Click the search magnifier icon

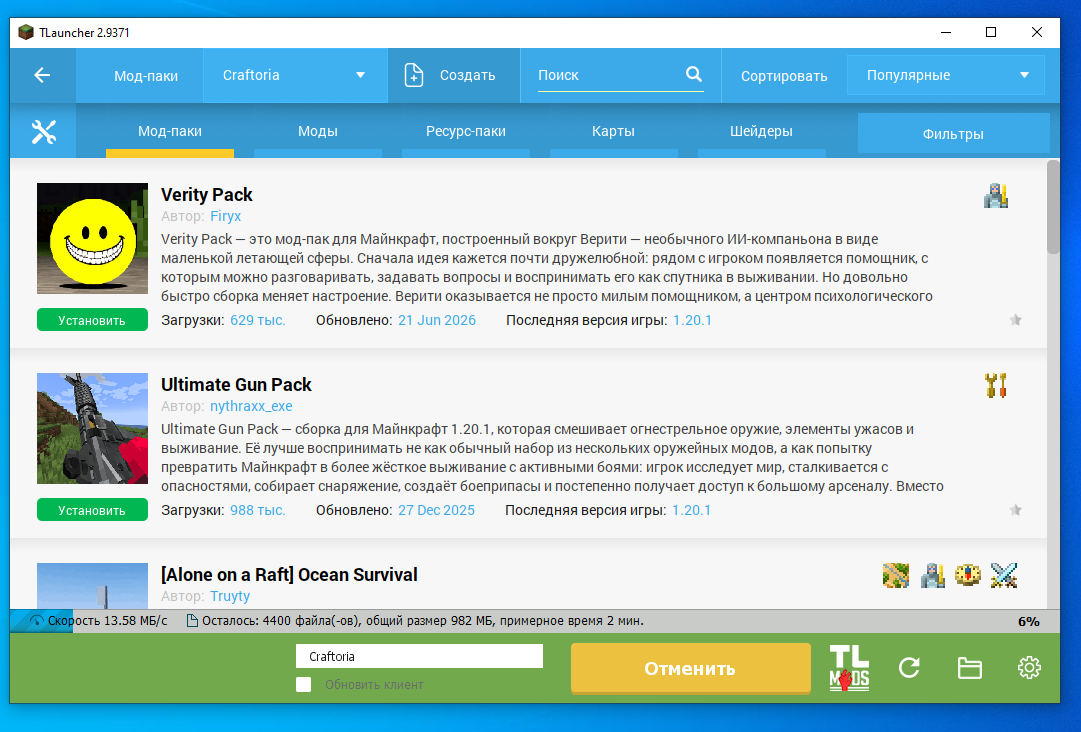(694, 74)
